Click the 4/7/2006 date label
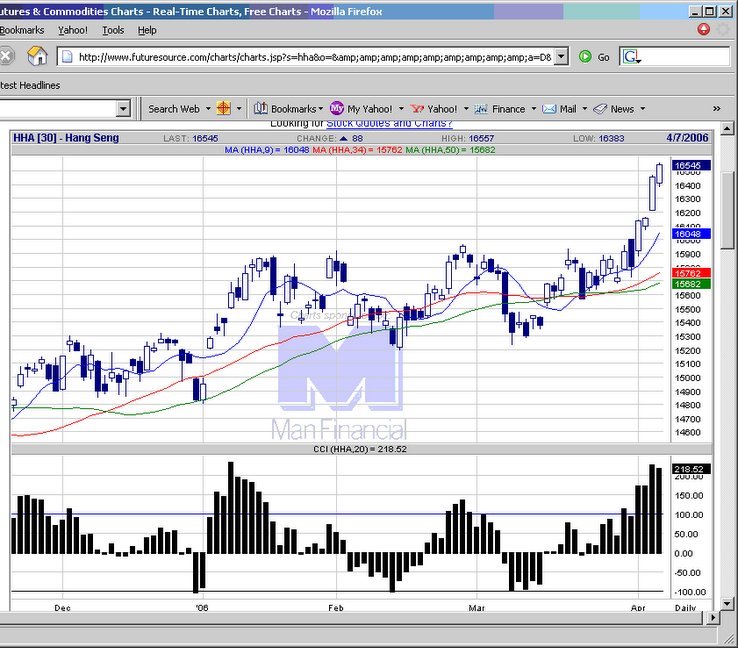738x648 pixels. (x=687, y=138)
